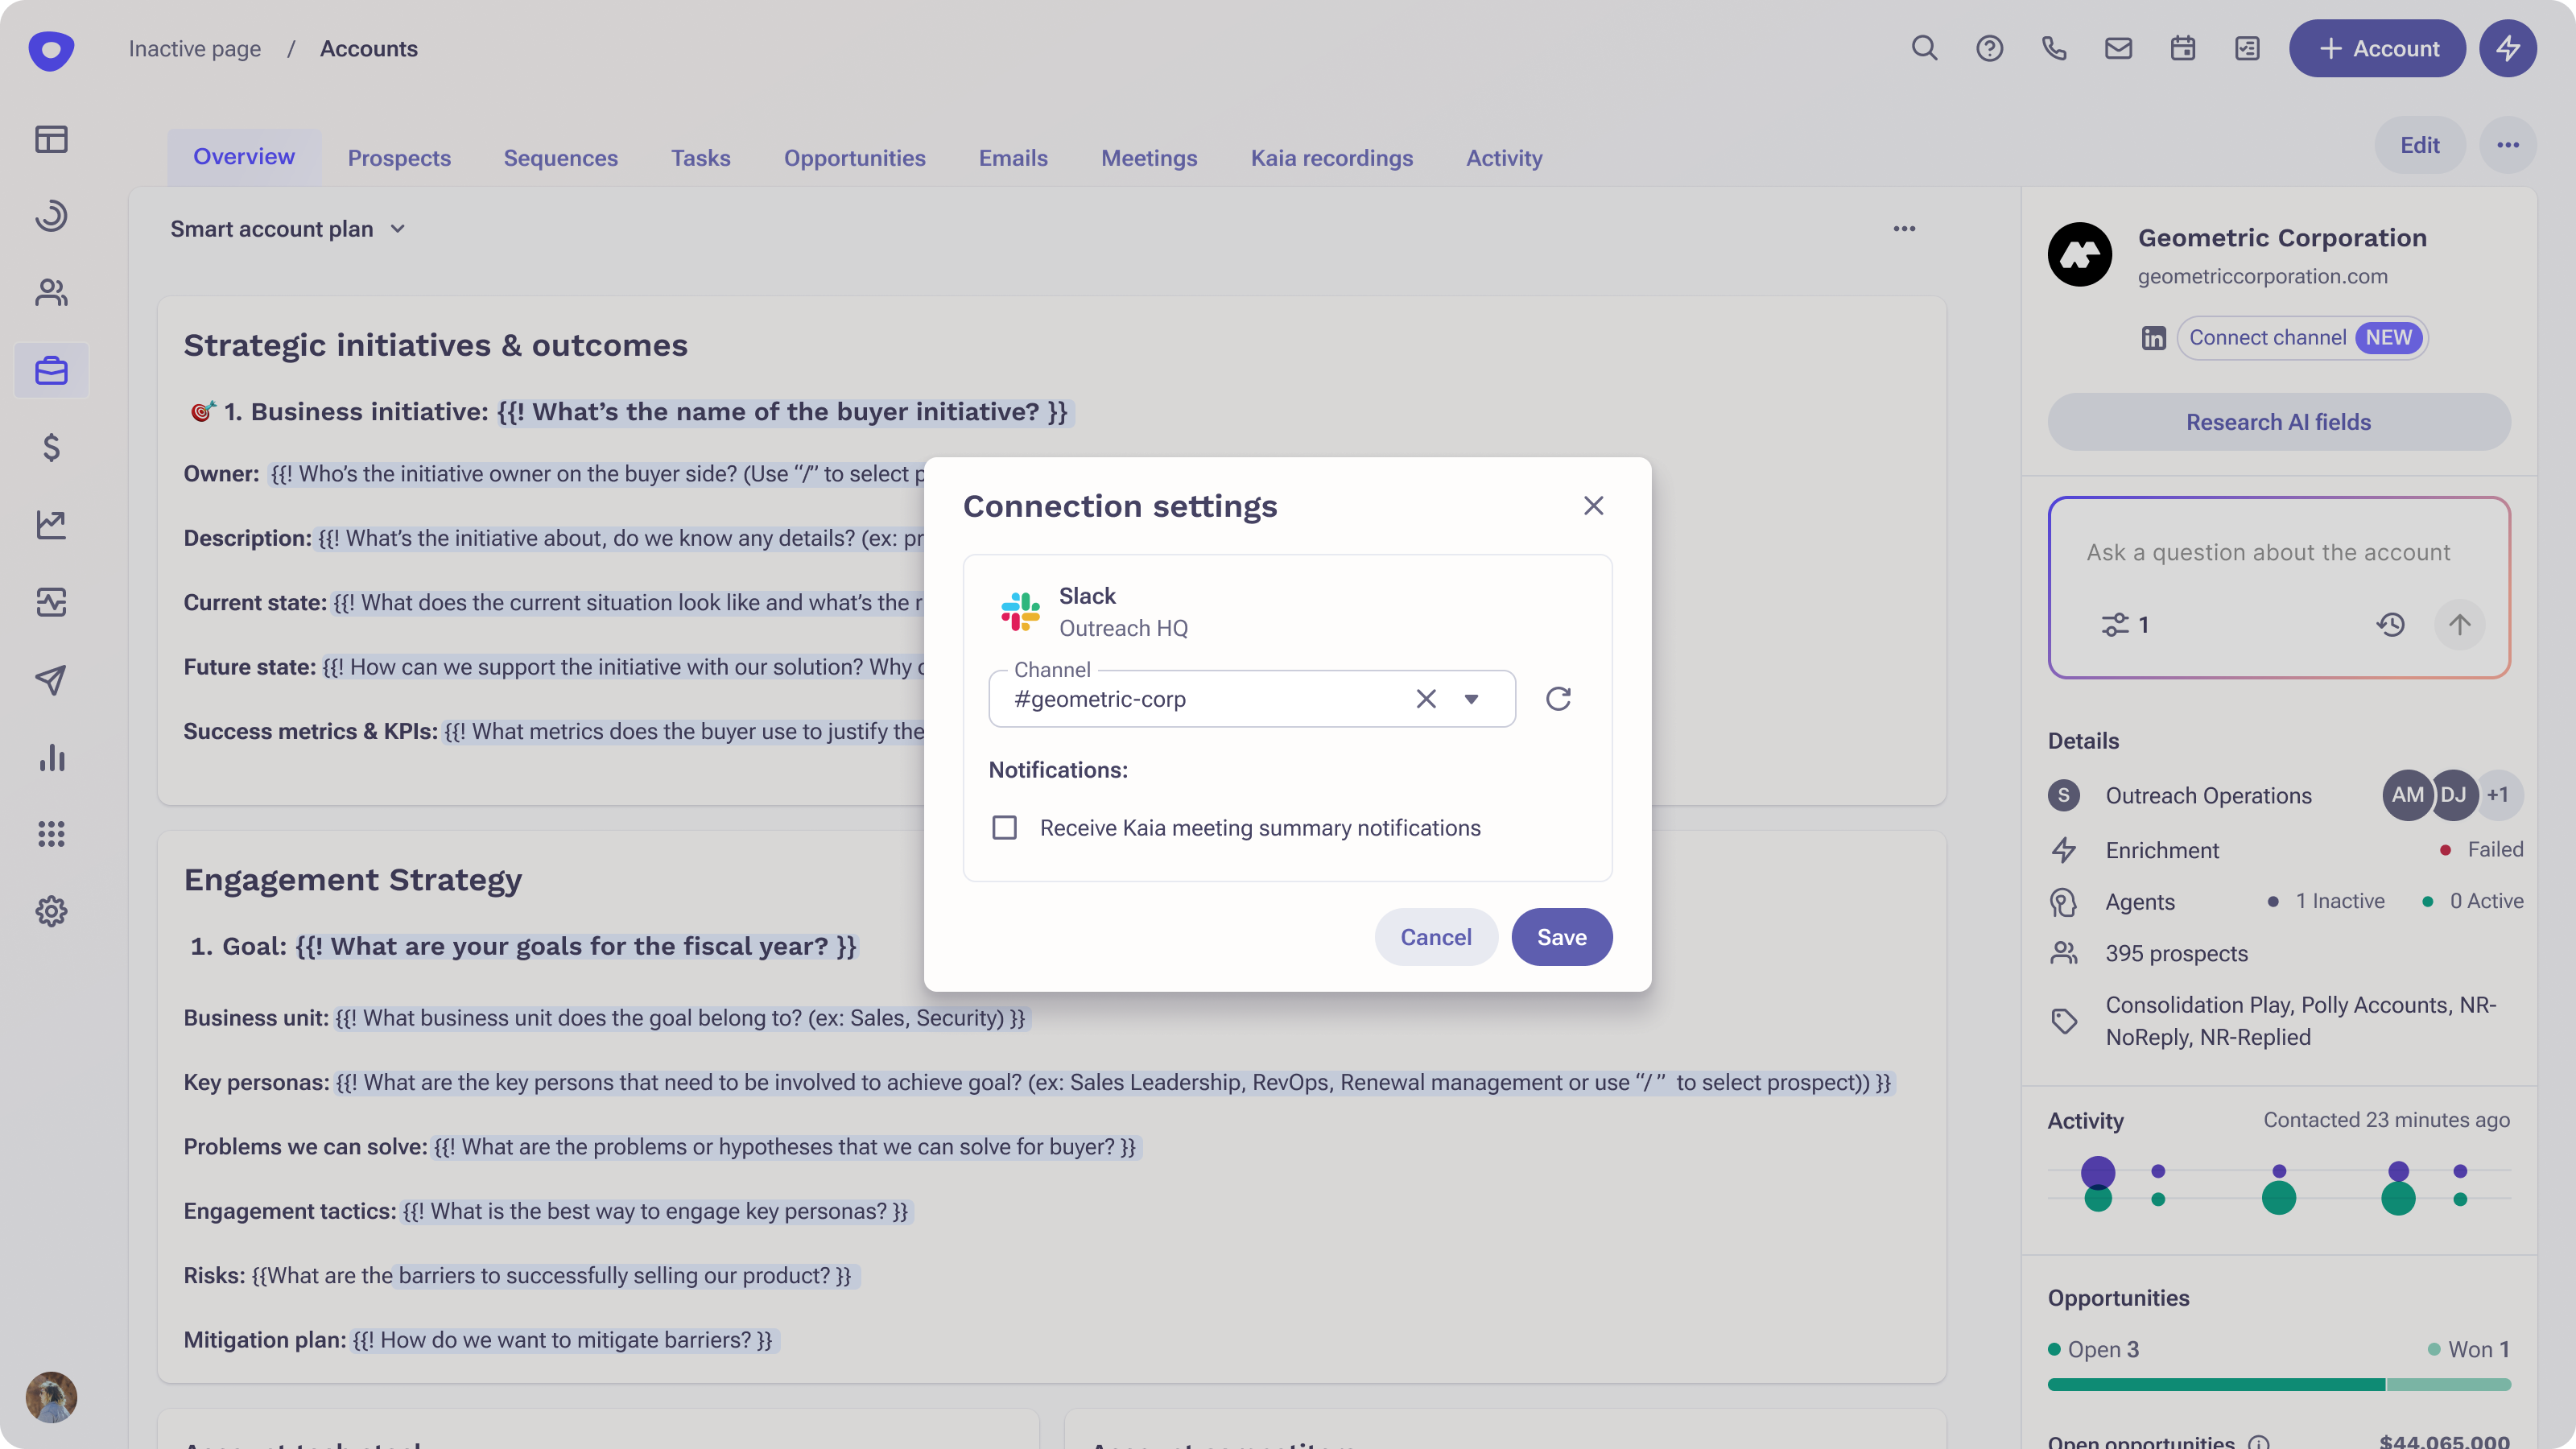Clear the selected #geometric-corp channel
This screenshot has height=1449, width=2576.
[x=1425, y=698]
